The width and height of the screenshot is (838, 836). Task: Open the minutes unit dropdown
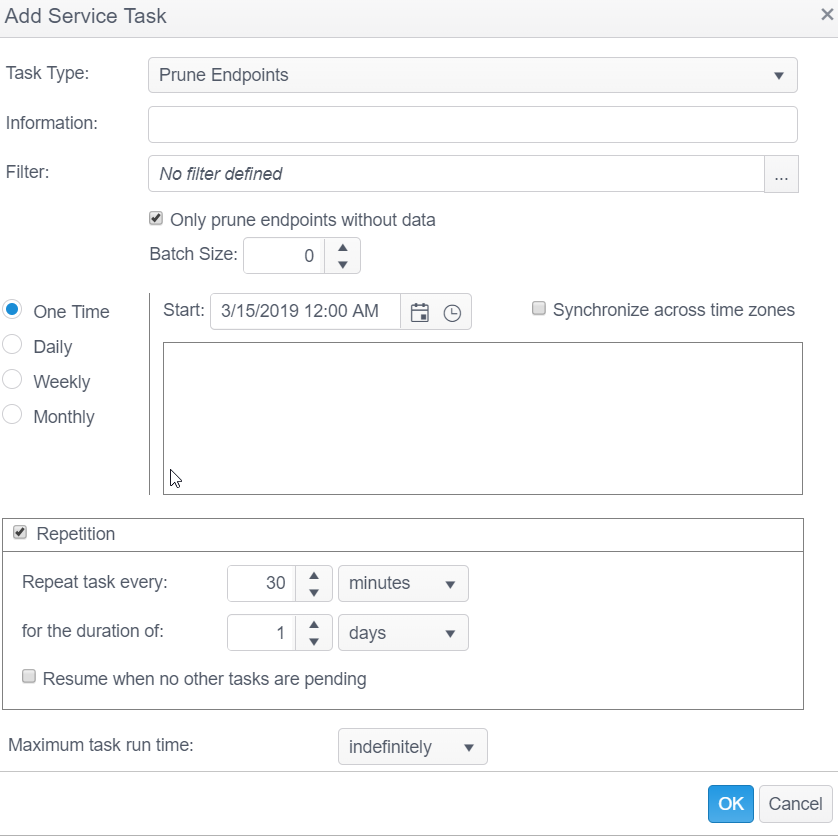pyautogui.click(x=403, y=583)
